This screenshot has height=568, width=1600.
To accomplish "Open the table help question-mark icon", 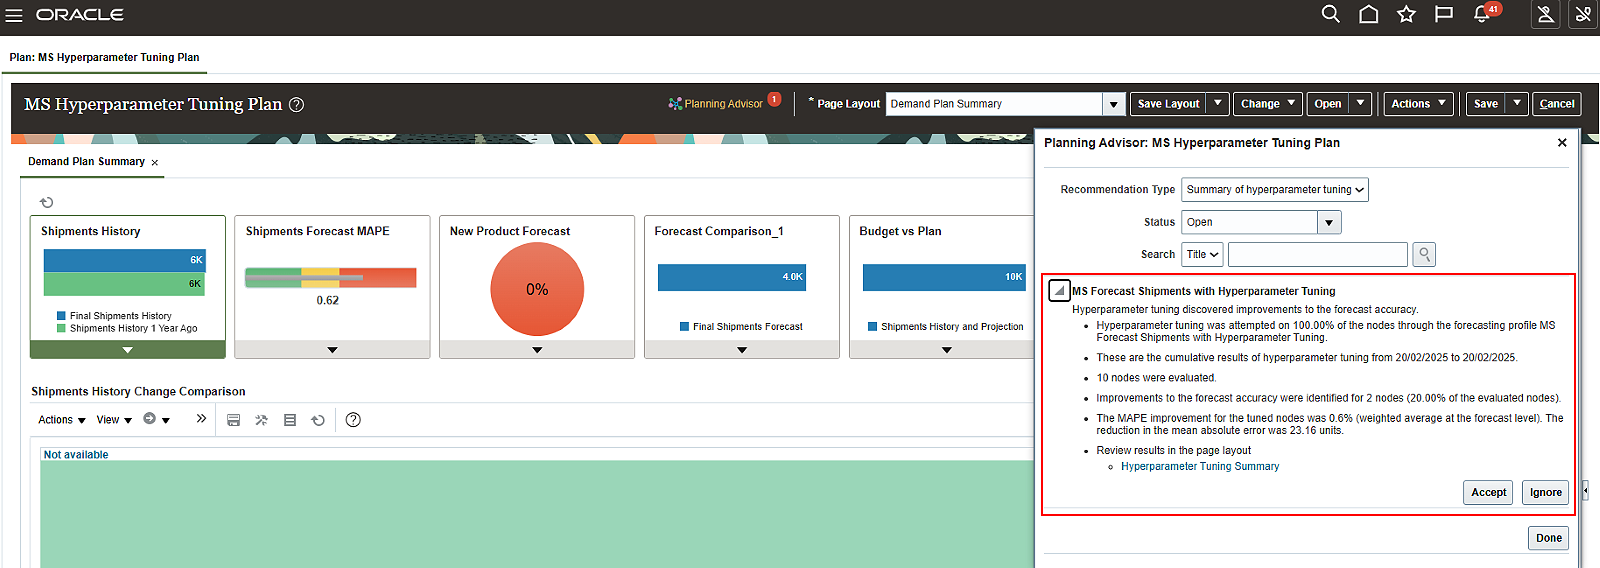I will (x=353, y=420).
